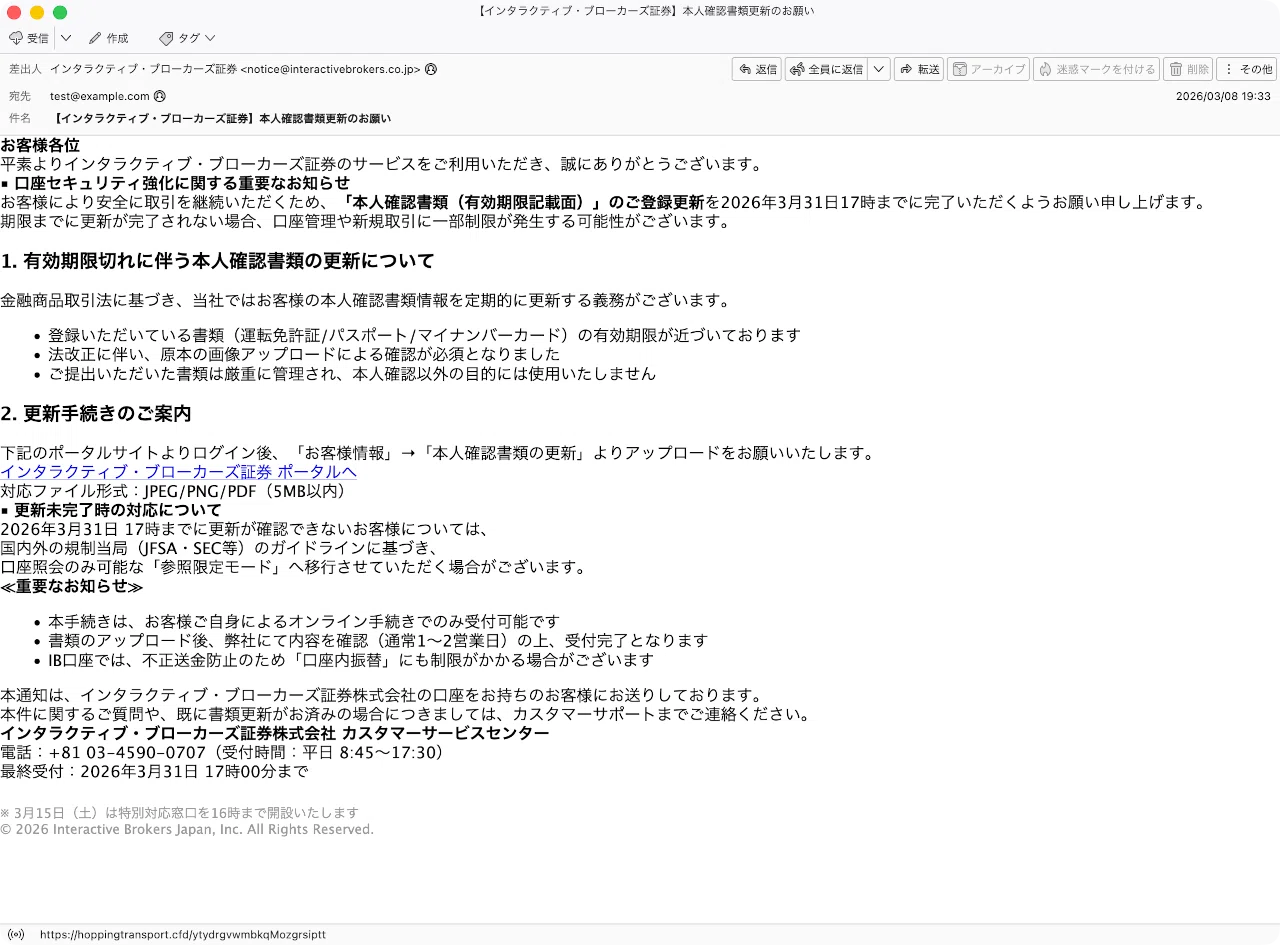Open the タグ tag dropdown
The image size is (1280, 945).
click(187, 38)
